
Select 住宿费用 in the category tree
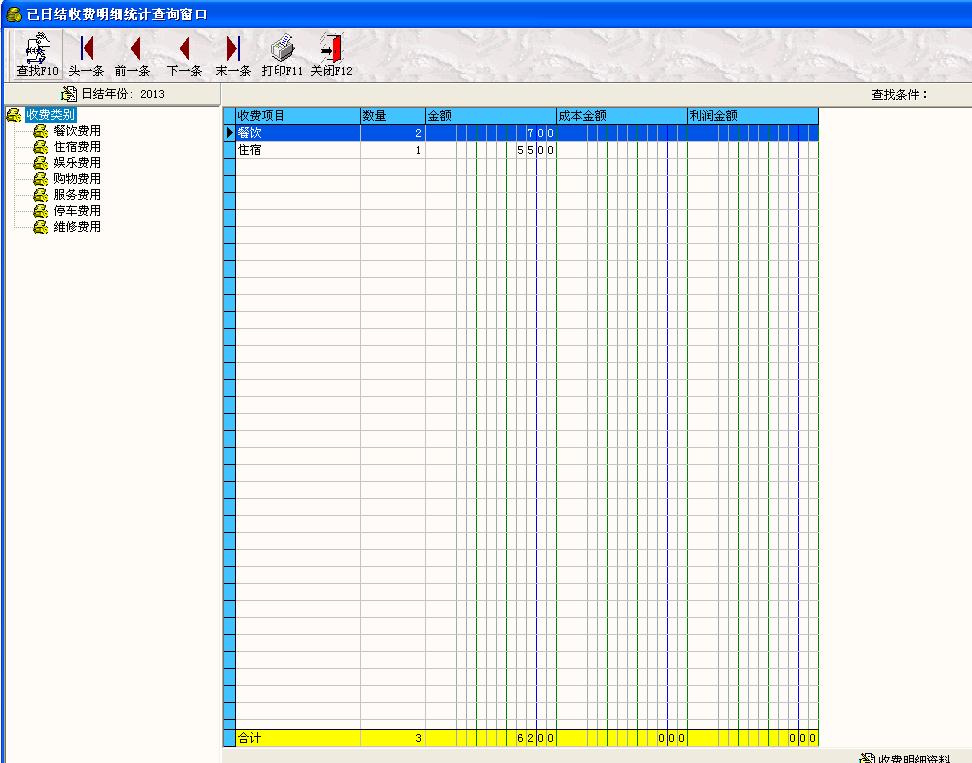point(77,147)
